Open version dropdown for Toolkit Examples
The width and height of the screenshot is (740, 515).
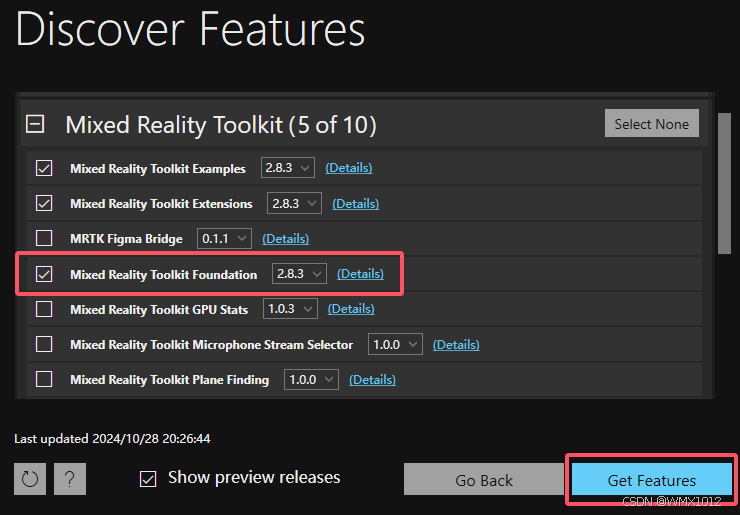pyautogui.click(x=288, y=168)
